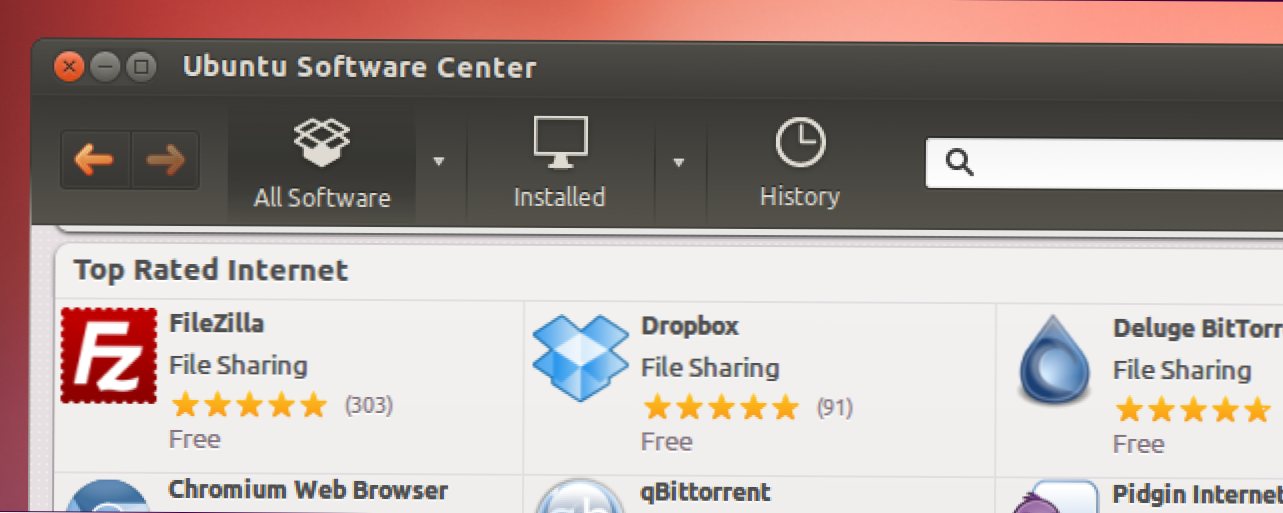1283x513 pixels.
Task: Click the Pidgin Internet Messenger icon
Action: [x=1053, y=498]
